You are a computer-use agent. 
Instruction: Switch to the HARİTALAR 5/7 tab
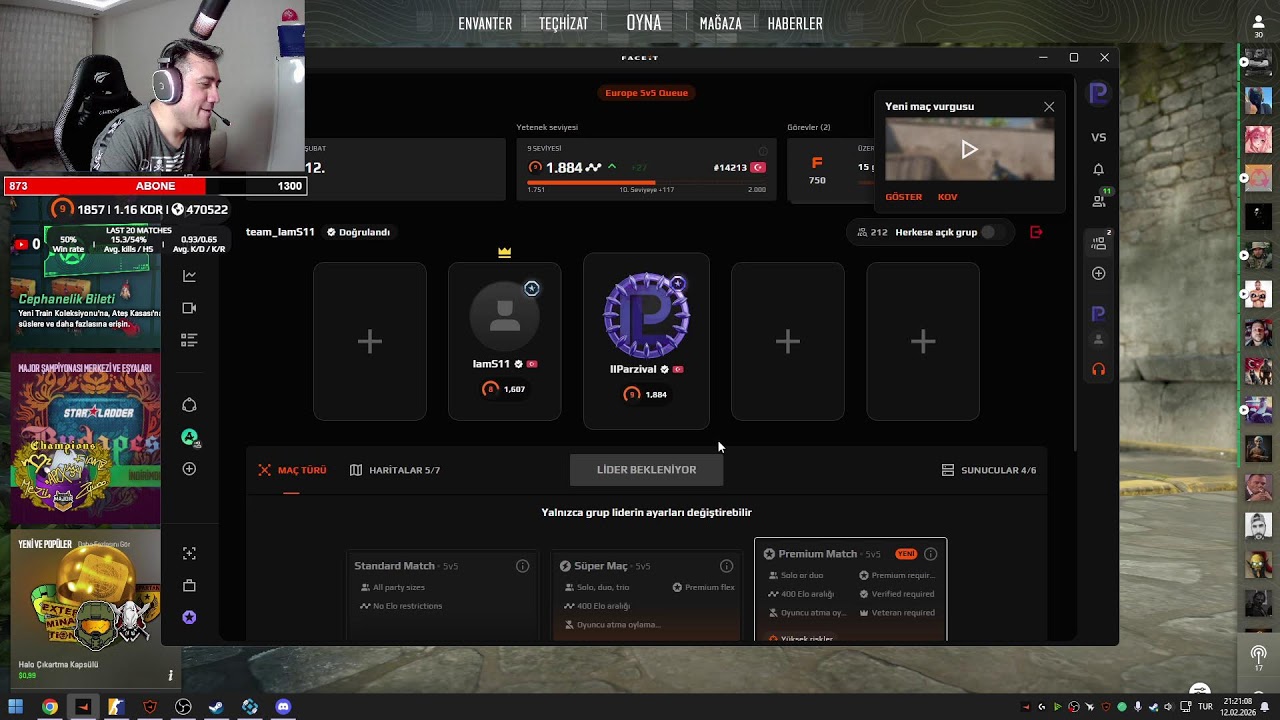coord(395,470)
